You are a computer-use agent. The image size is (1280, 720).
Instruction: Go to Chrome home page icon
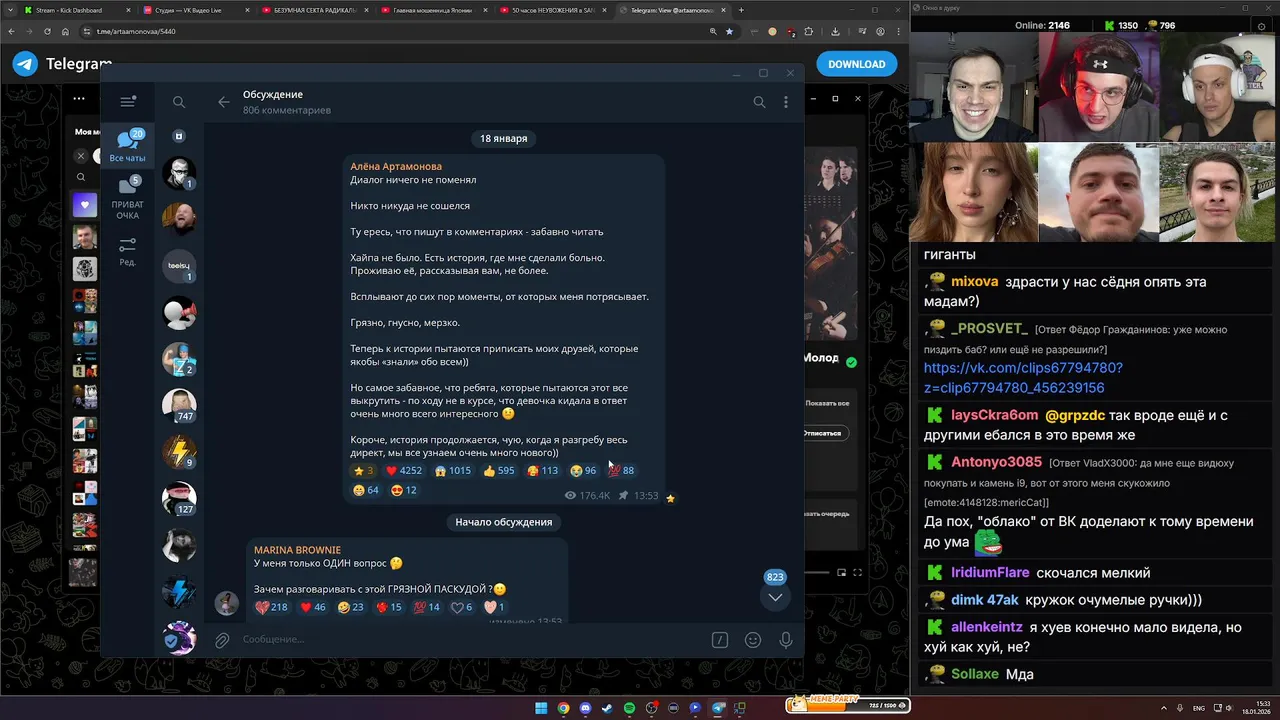(x=65, y=31)
